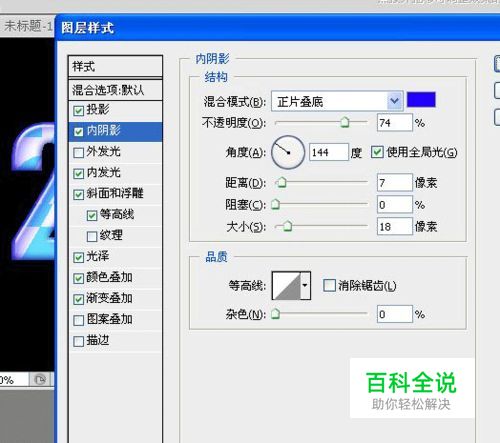Click the 杂色 noise slider handle

pyautogui.click(x=275, y=314)
